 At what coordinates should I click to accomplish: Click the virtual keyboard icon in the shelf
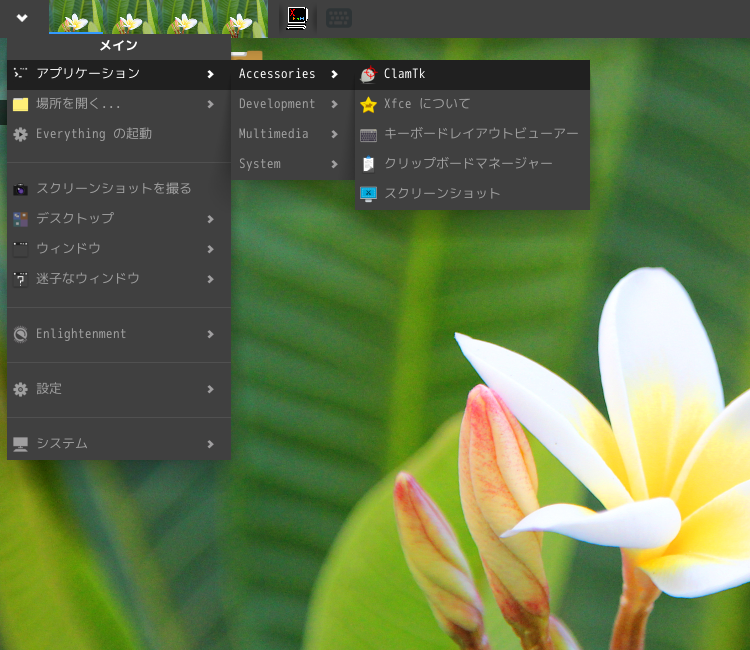tap(339, 18)
